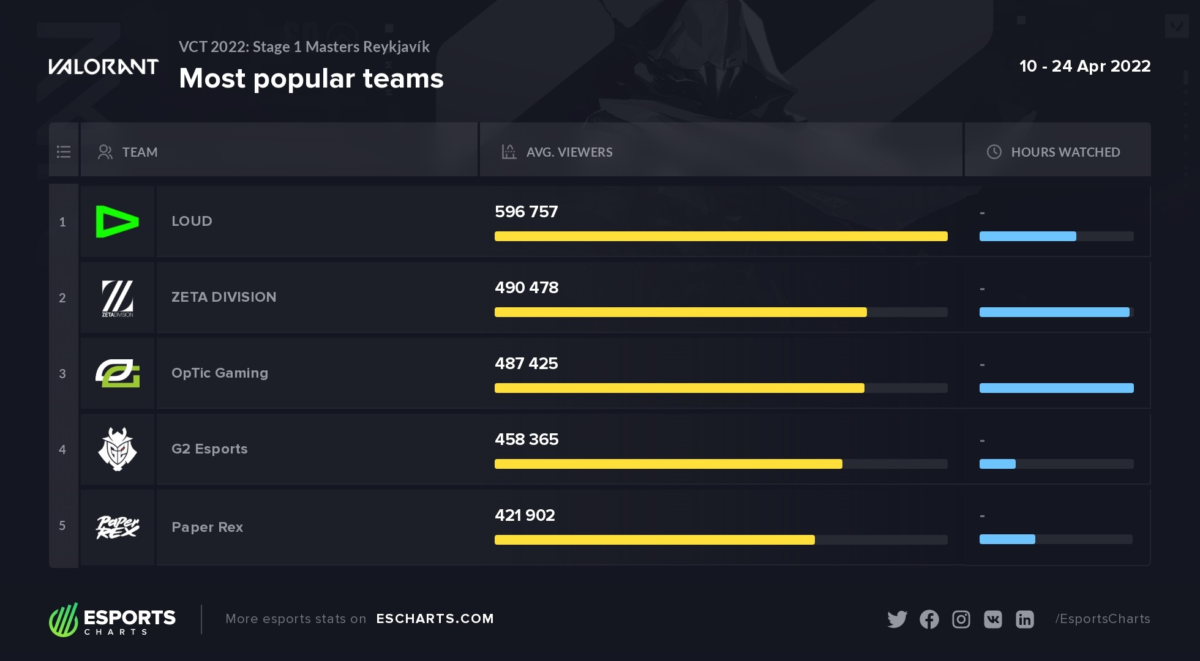Click the ZETA DIVISION team logo
Screen dimensions: 1200x661
click(x=117, y=298)
